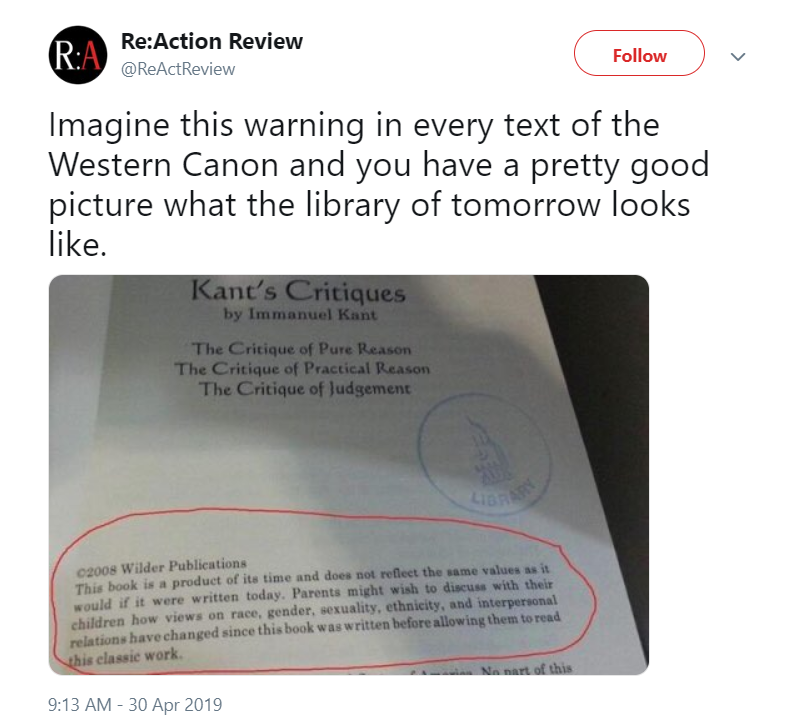Image resolution: width=793 pixels, height=727 pixels.
Task: Open the Re:Action Review display name link
Action: [x=211, y=41]
